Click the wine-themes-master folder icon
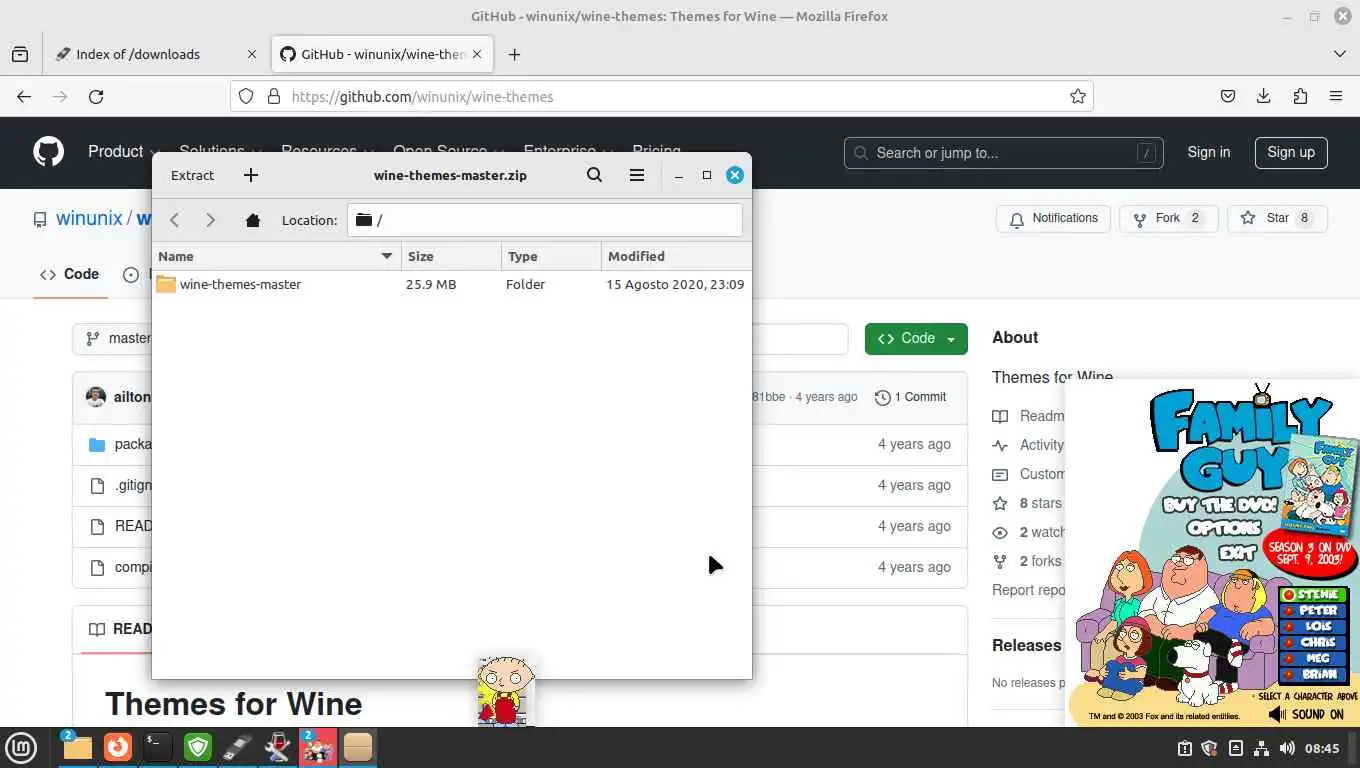 166,284
